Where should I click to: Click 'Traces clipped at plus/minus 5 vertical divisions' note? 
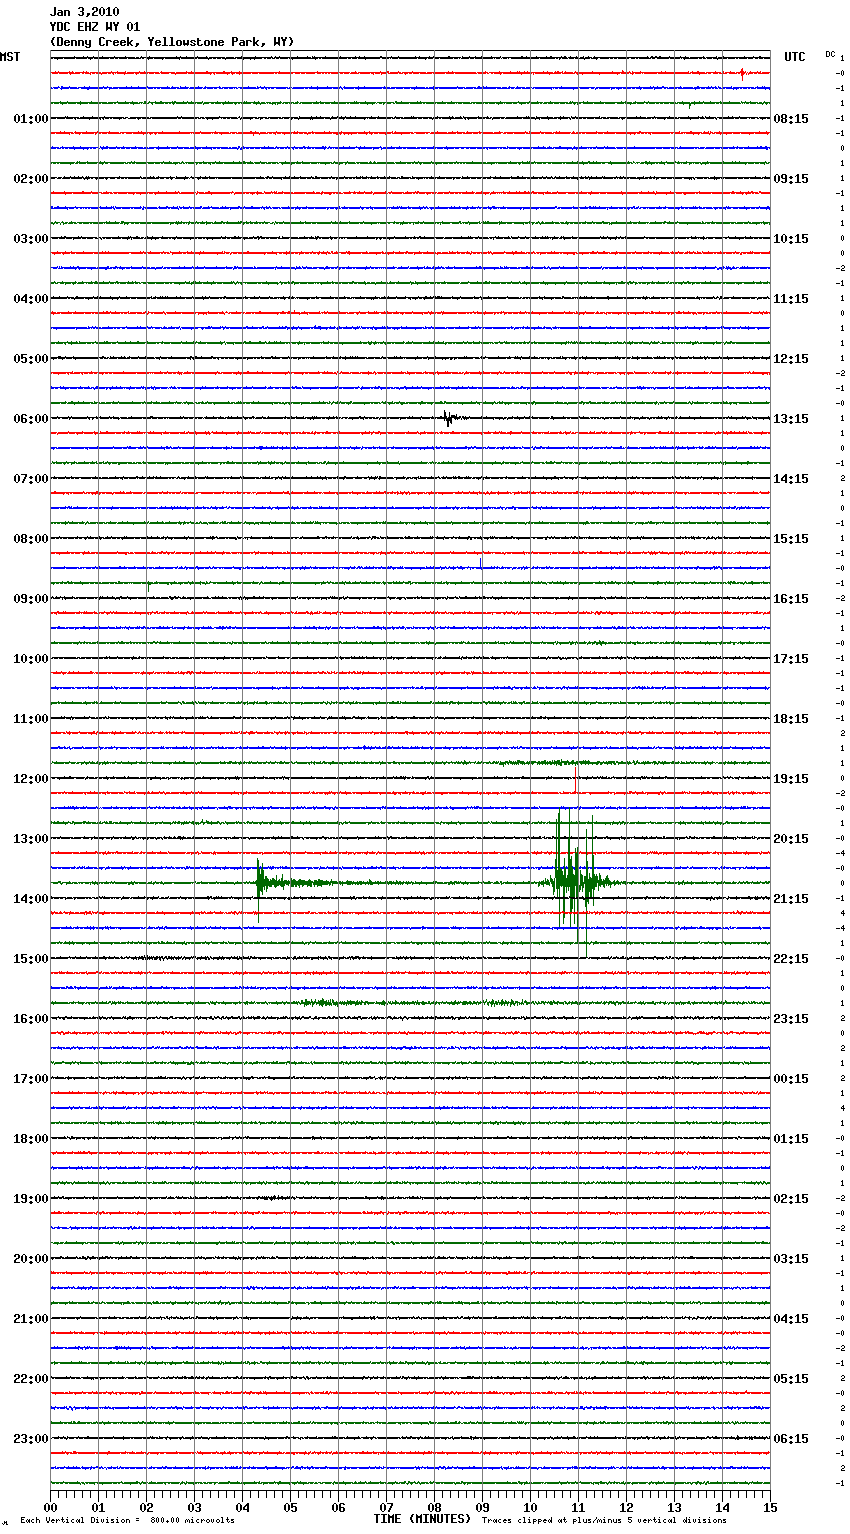coord(605,1521)
